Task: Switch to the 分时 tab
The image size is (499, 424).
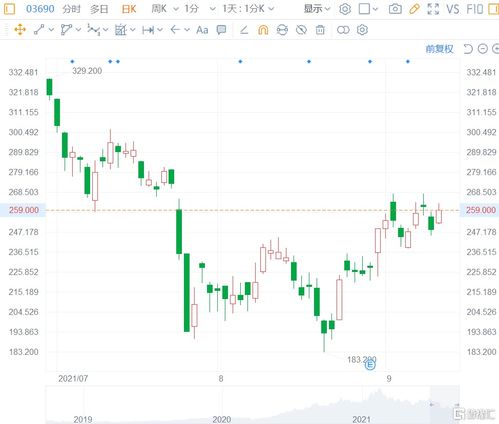Action: coord(71,9)
